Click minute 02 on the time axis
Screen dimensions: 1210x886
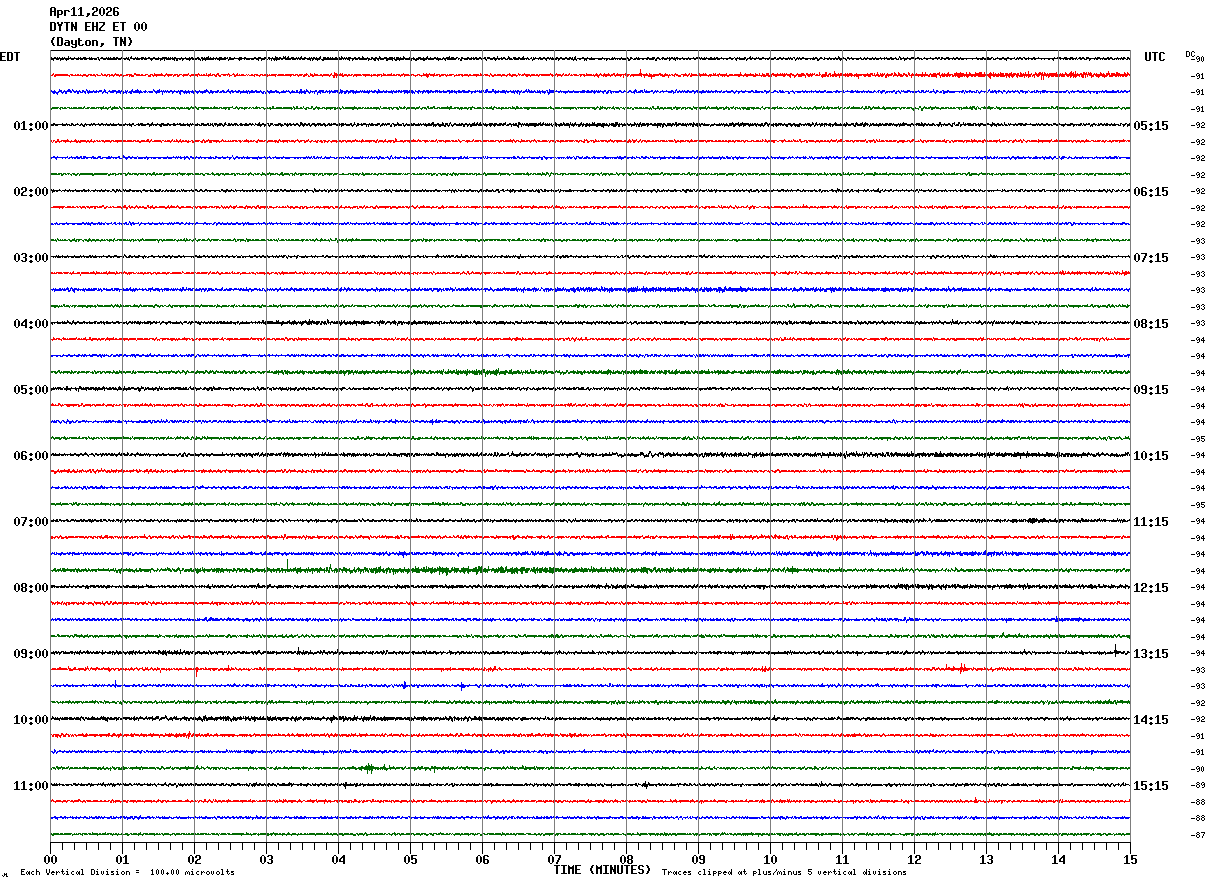coord(194,859)
